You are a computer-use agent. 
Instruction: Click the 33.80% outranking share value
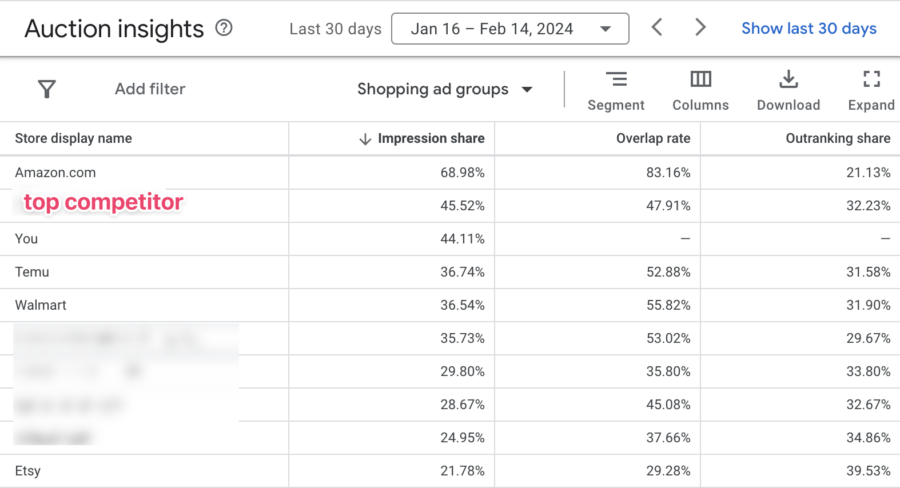point(868,371)
